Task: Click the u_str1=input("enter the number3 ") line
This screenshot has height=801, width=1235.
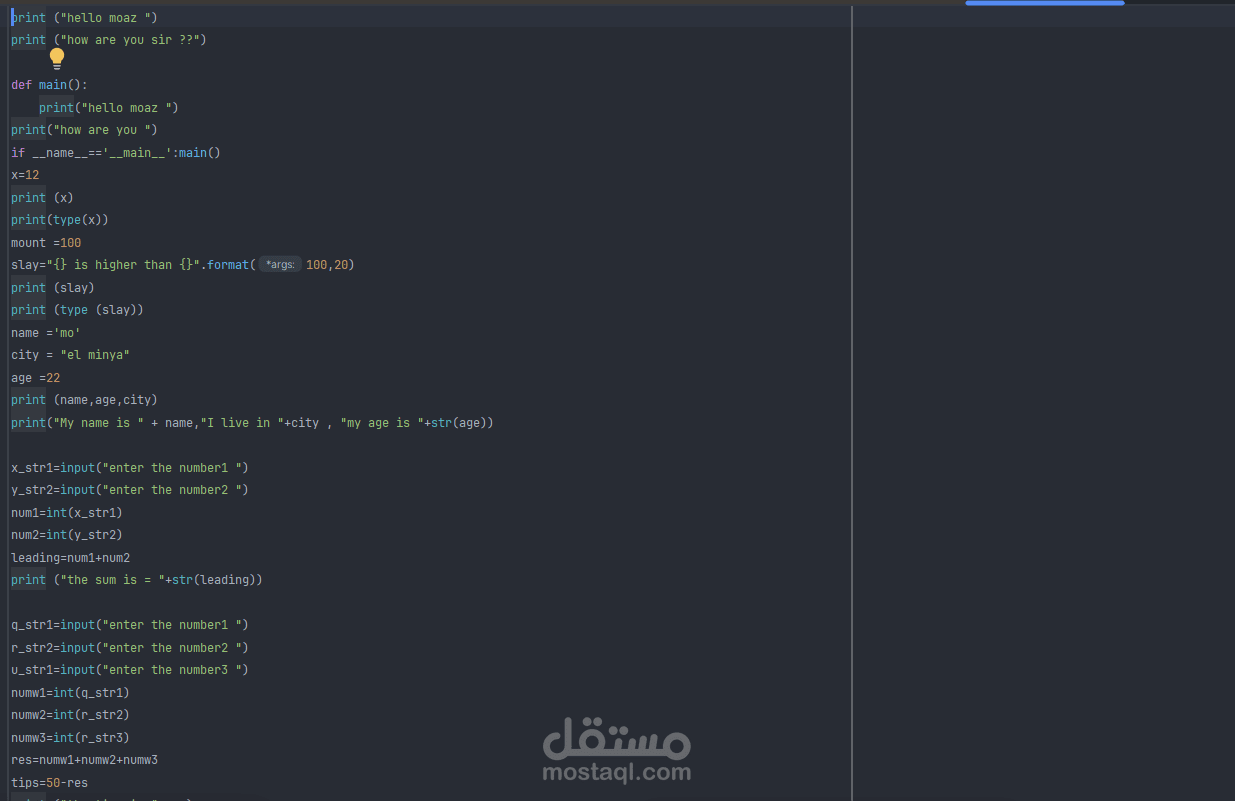Action: pyautogui.click(x=130, y=670)
